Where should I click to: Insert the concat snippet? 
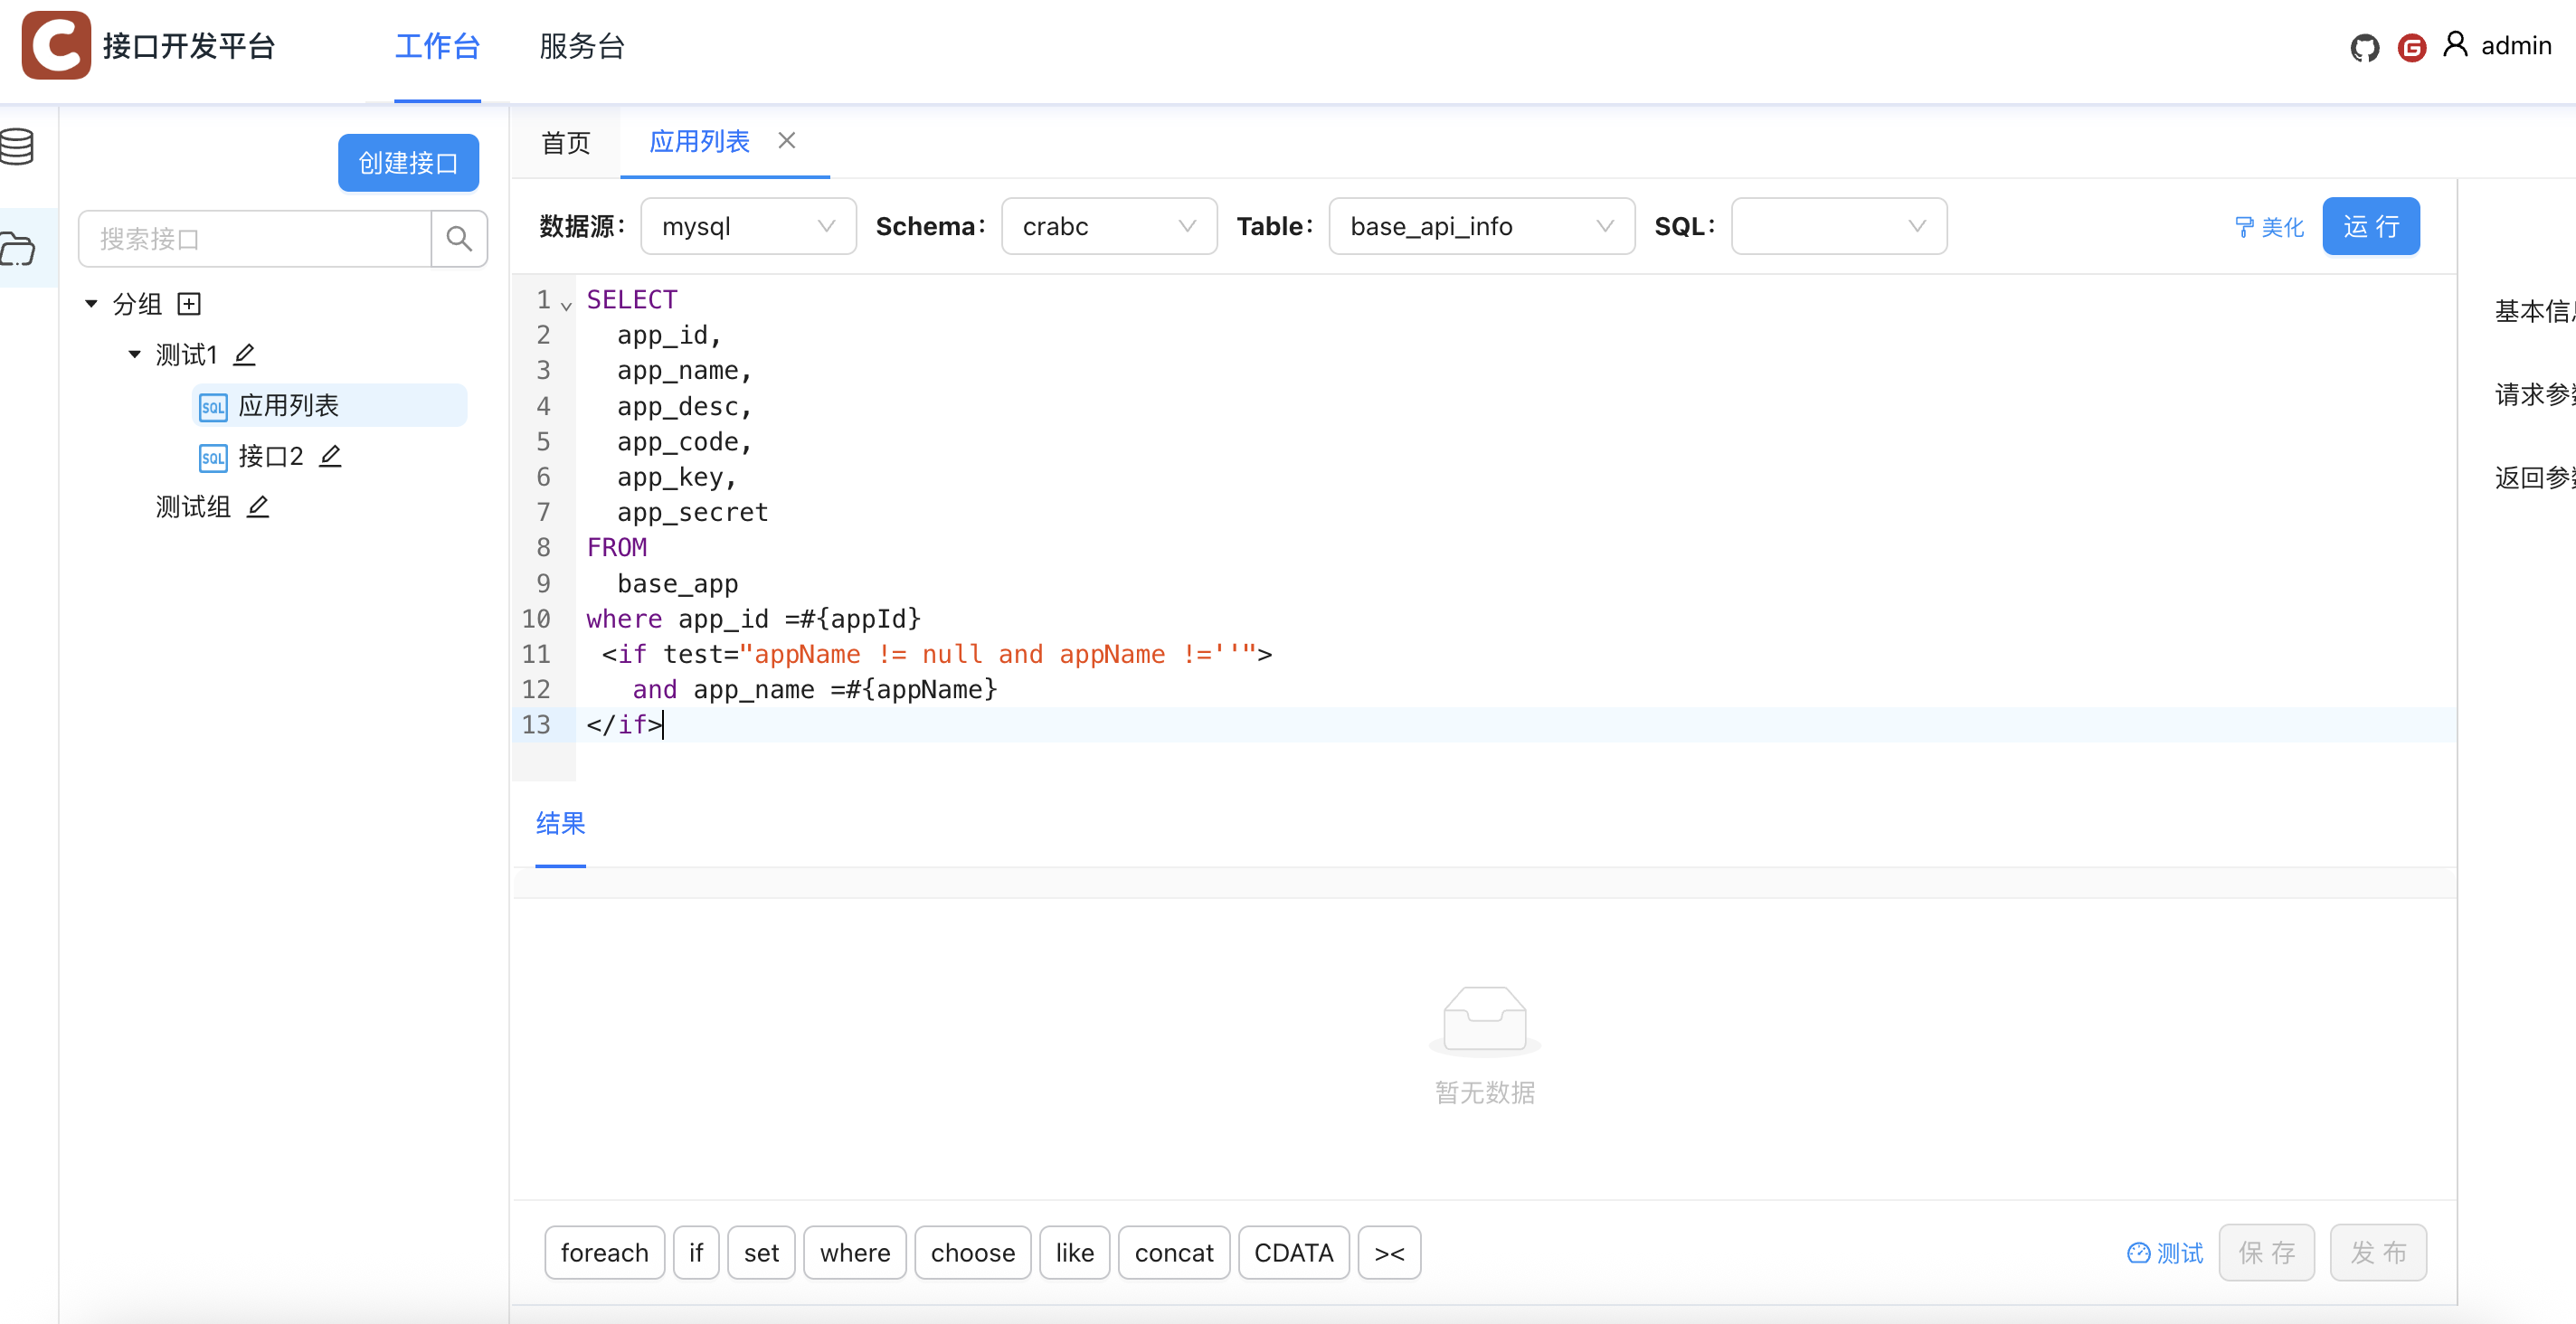1174,1252
